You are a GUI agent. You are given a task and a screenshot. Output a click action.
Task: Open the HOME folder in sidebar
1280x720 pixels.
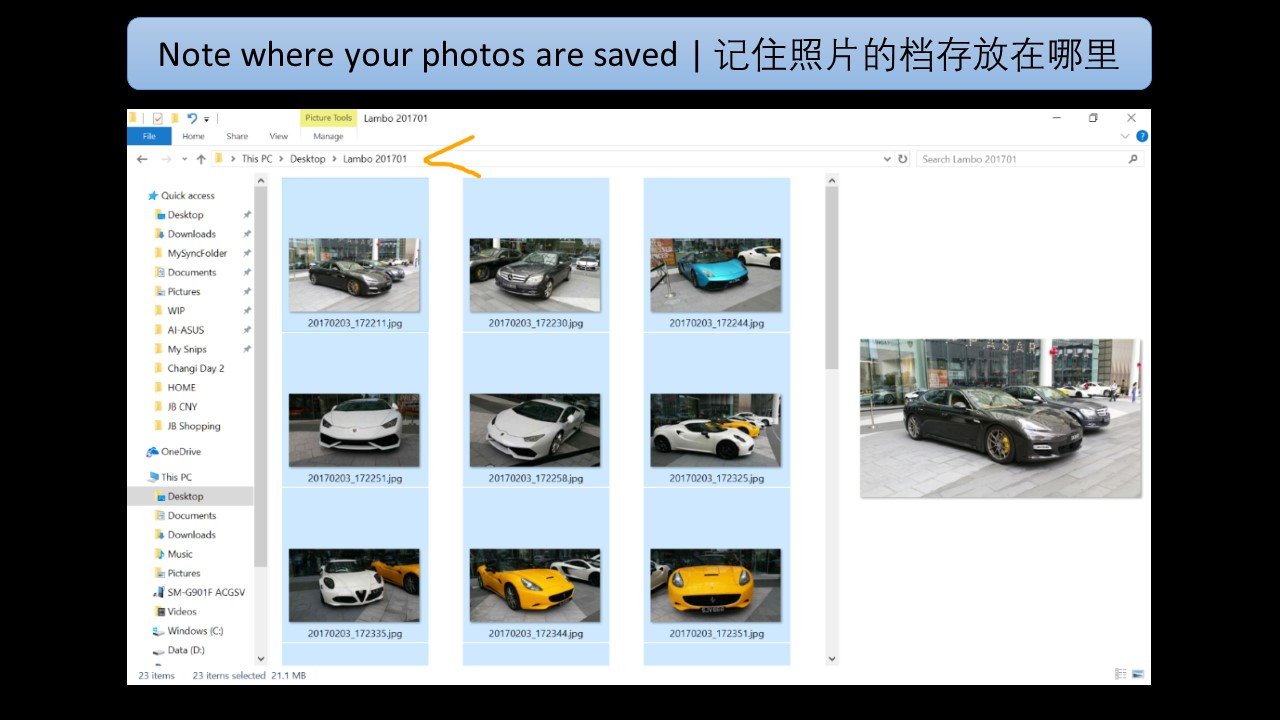pos(181,388)
